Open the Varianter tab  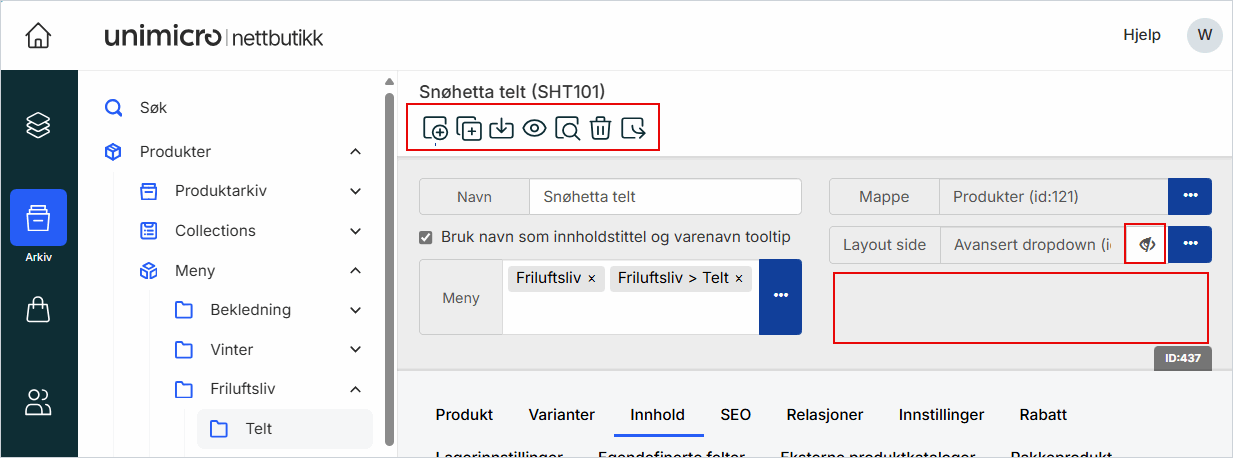[x=562, y=415]
